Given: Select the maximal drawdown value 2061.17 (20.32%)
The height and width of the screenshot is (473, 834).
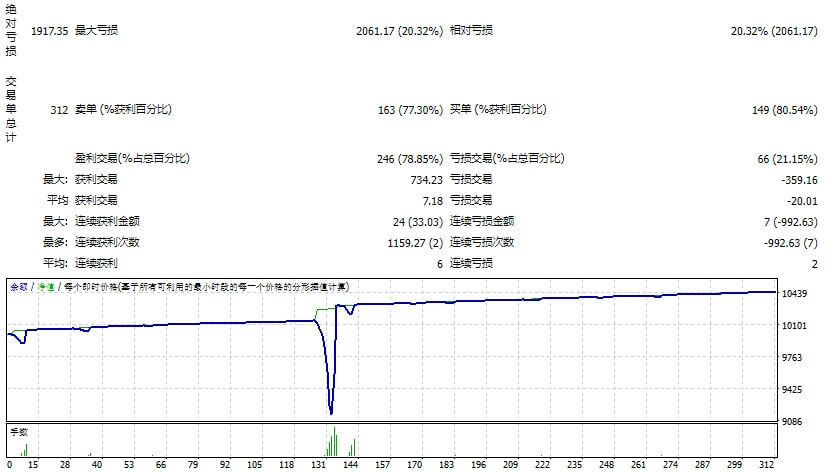Looking at the screenshot, I should [399, 31].
